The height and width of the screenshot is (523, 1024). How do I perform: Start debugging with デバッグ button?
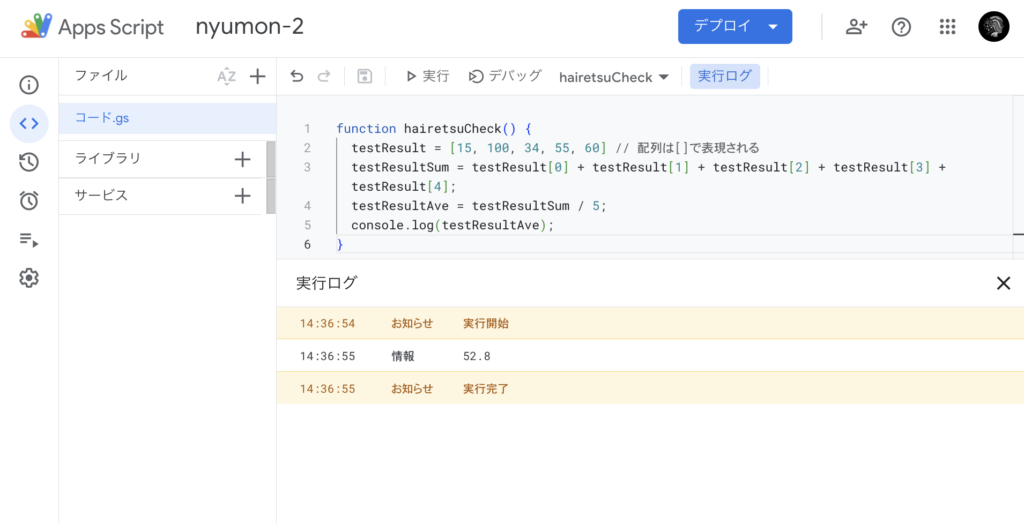tap(505, 76)
